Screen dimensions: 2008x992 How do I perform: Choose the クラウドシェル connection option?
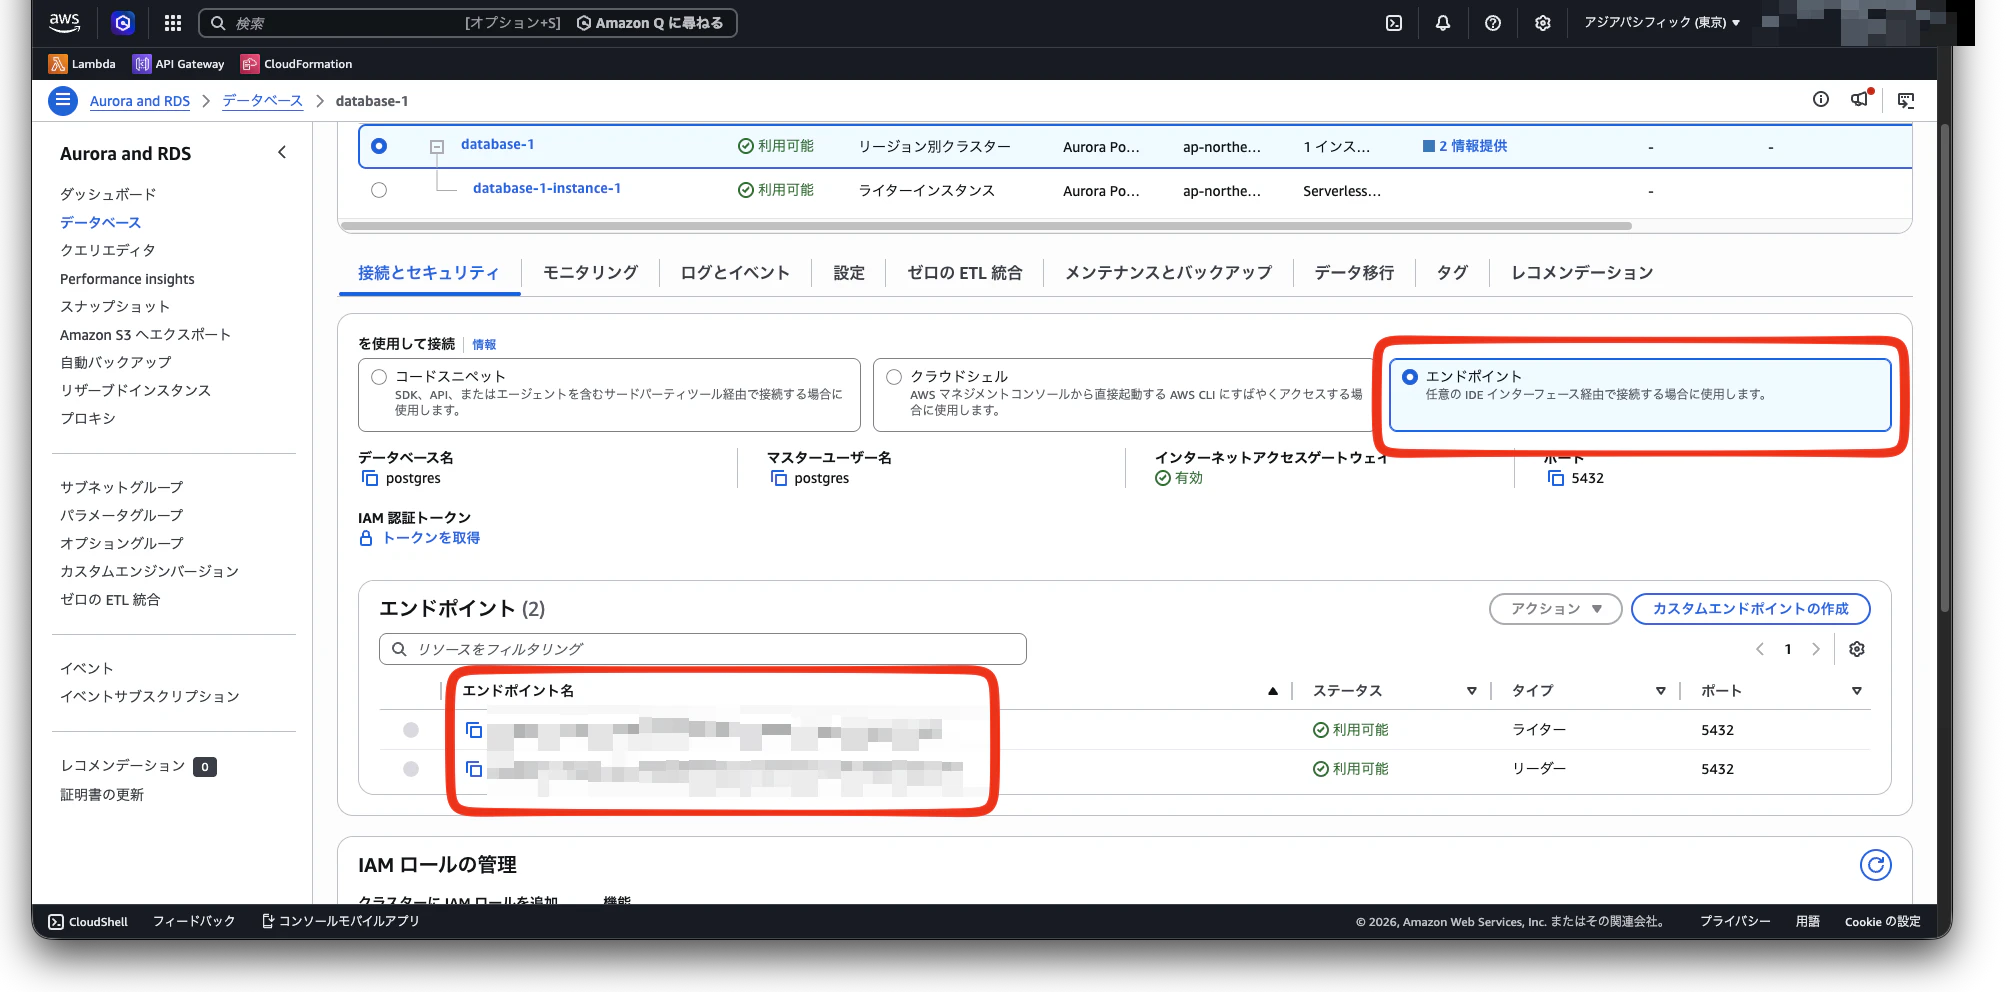894,377
